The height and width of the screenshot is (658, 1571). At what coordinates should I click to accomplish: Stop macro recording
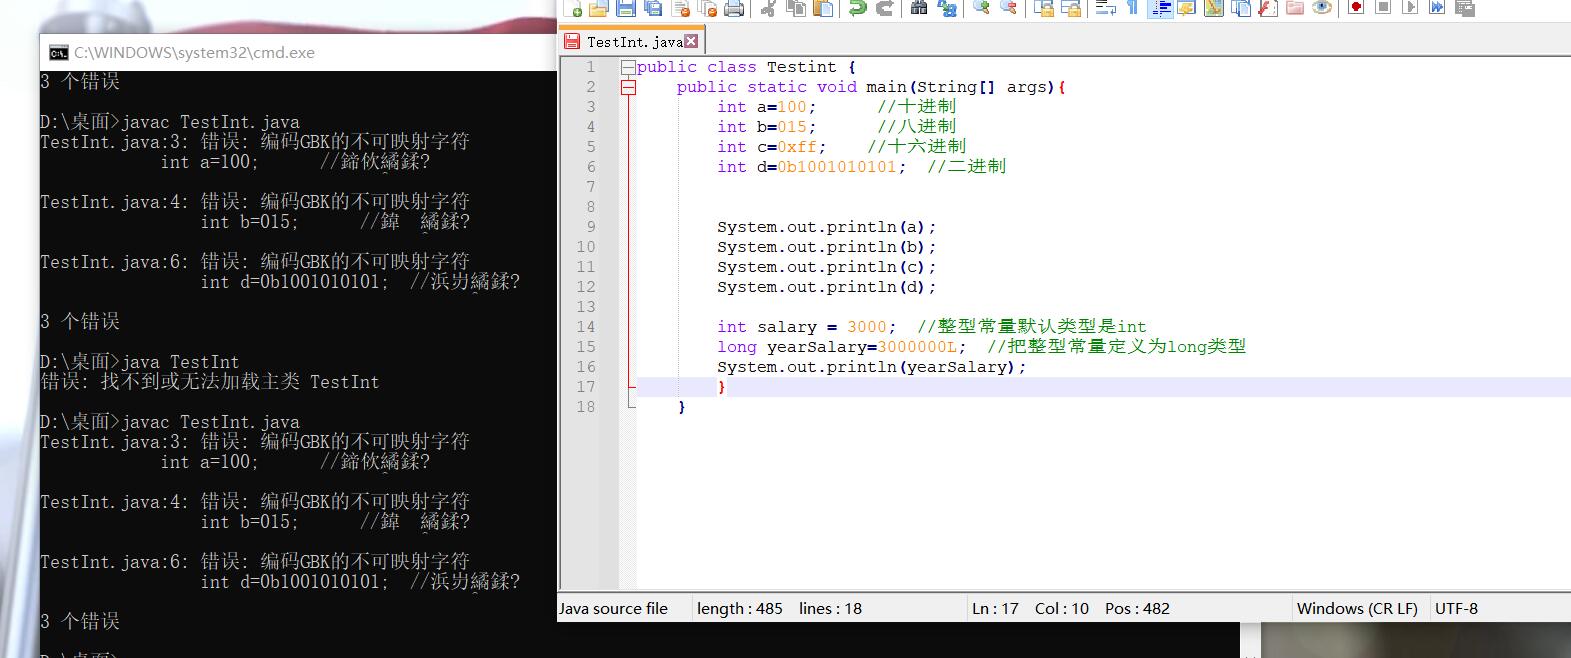click(x=1383, y=8)
